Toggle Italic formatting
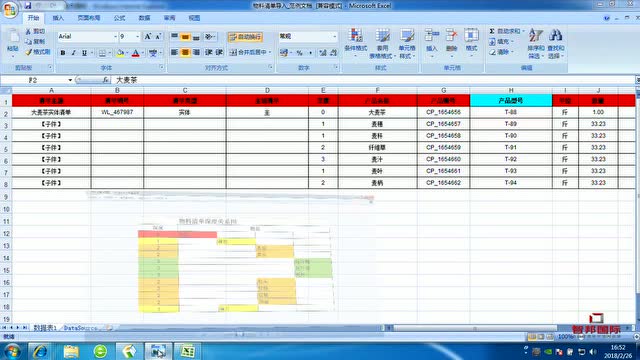Image resolution: width=640 pixels, height=360 pixels. [73, 53]
